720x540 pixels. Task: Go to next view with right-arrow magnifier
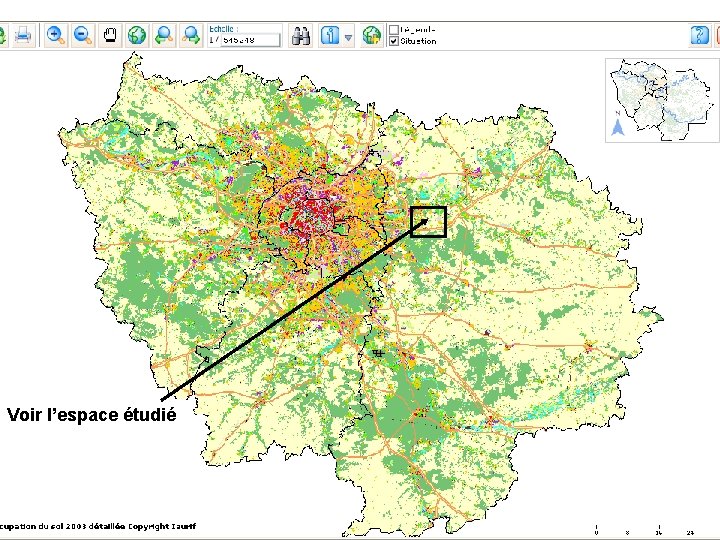(191, 35)
